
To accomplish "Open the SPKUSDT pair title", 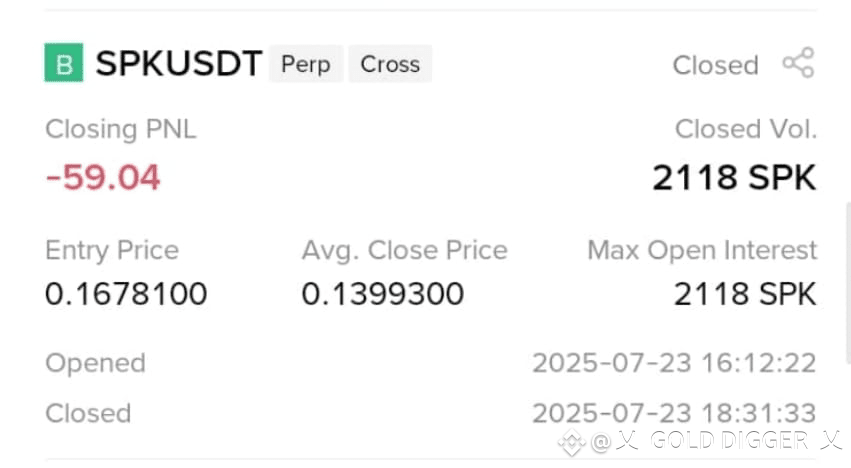I will (x=179, y=64).
